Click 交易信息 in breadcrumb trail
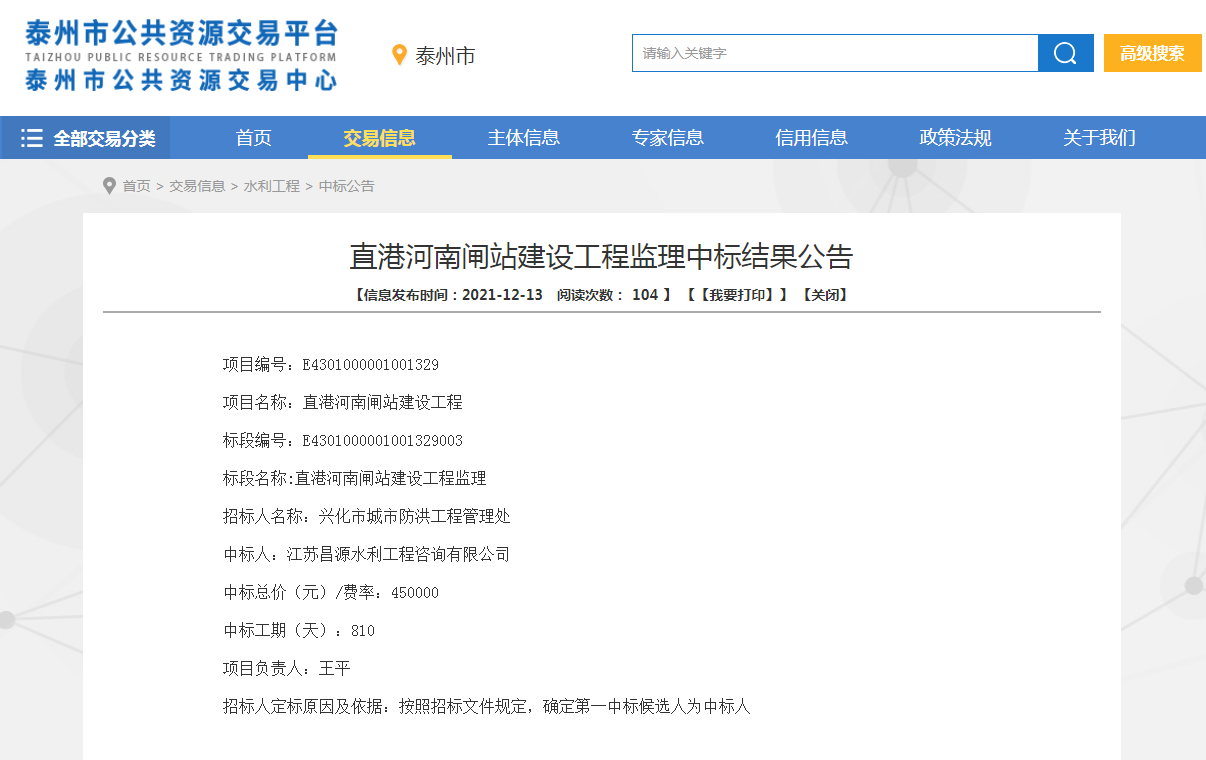 point(197,186)
